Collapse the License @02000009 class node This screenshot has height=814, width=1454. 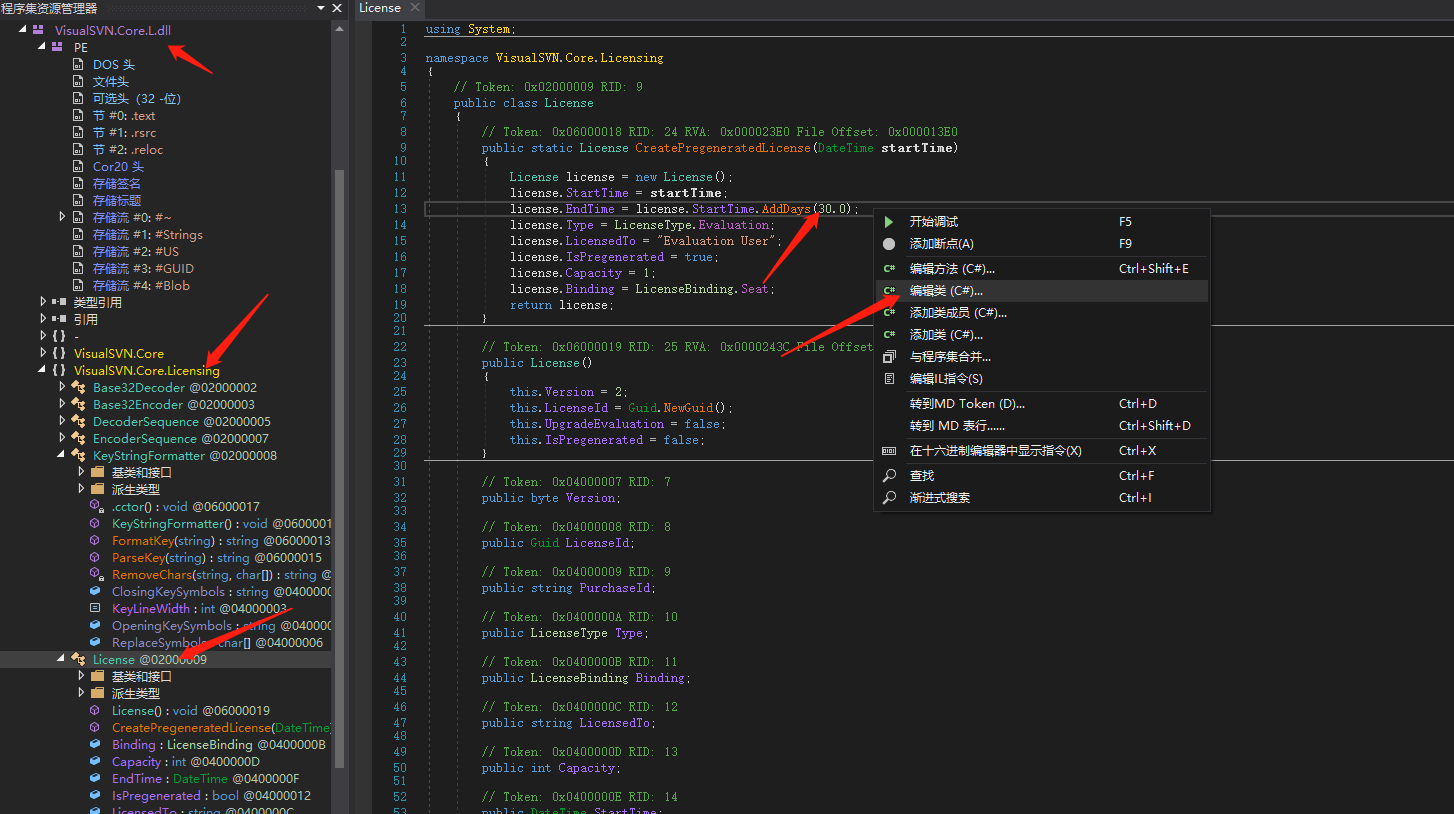[x=62, y=660]
